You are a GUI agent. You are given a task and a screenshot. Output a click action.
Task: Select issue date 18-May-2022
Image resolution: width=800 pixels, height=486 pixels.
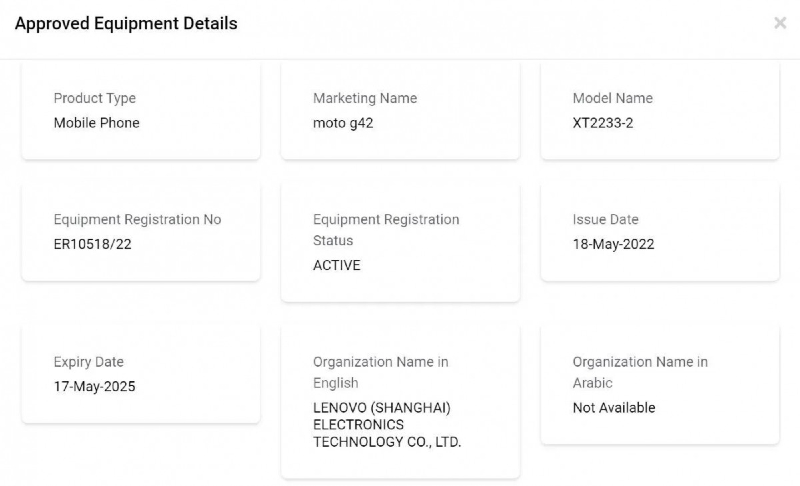point(614,244)
